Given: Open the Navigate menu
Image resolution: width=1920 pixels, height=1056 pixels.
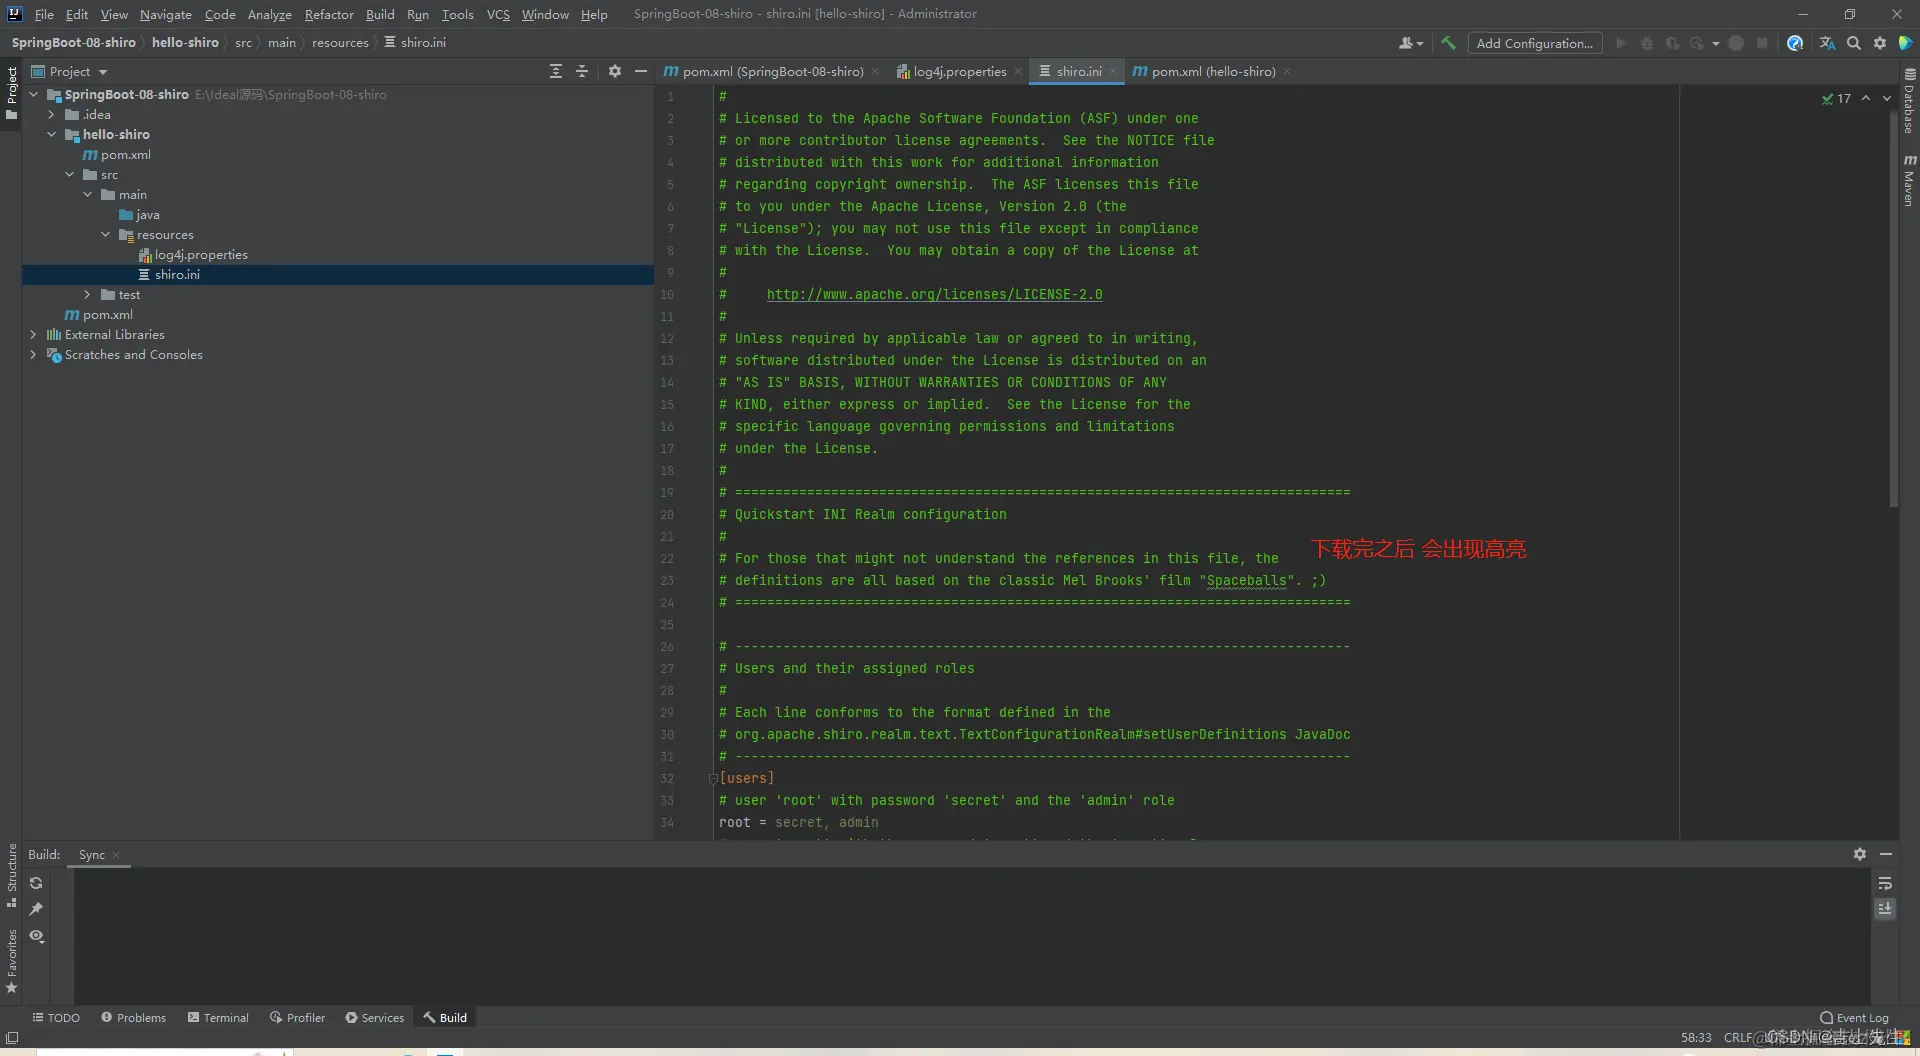Looking at the screenshot, I should click(x=165, y=14).
